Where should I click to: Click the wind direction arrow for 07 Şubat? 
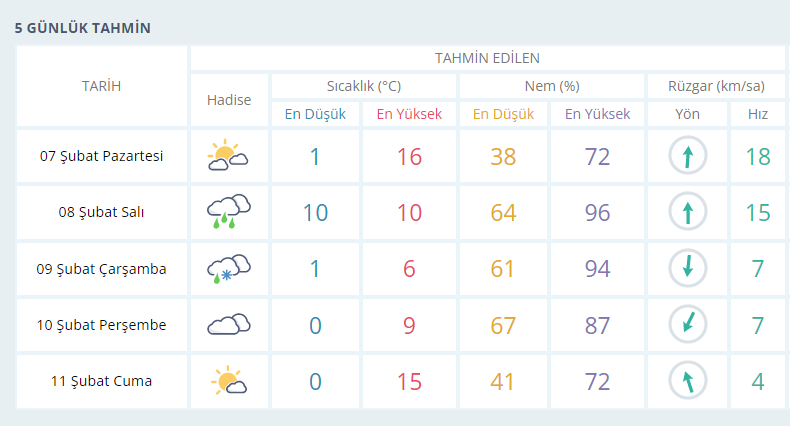(688, 156)
